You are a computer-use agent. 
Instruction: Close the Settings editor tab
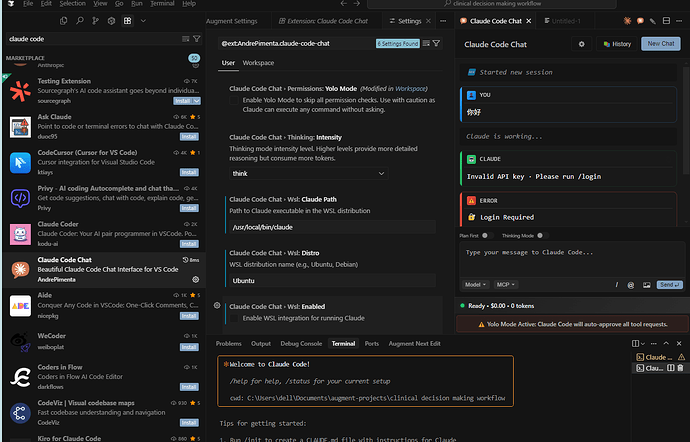coord(428,21)
